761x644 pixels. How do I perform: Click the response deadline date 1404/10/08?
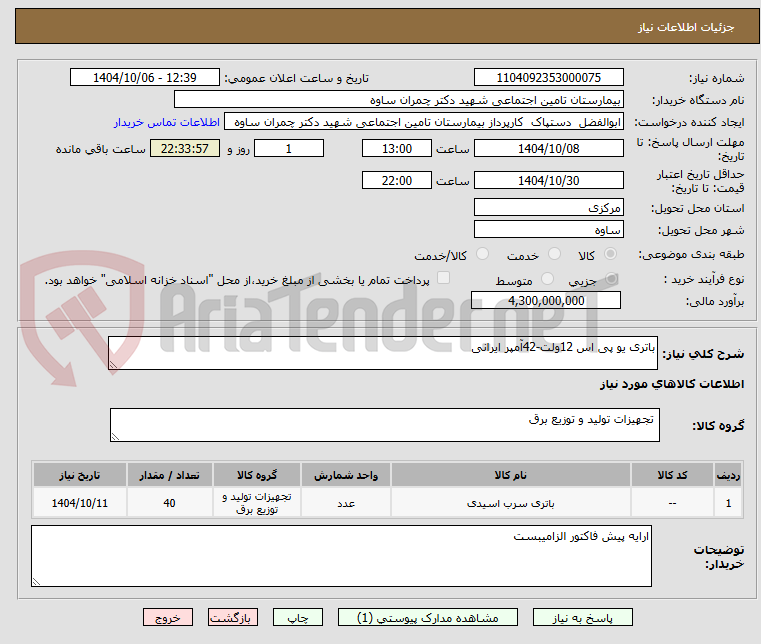[548, 148]
